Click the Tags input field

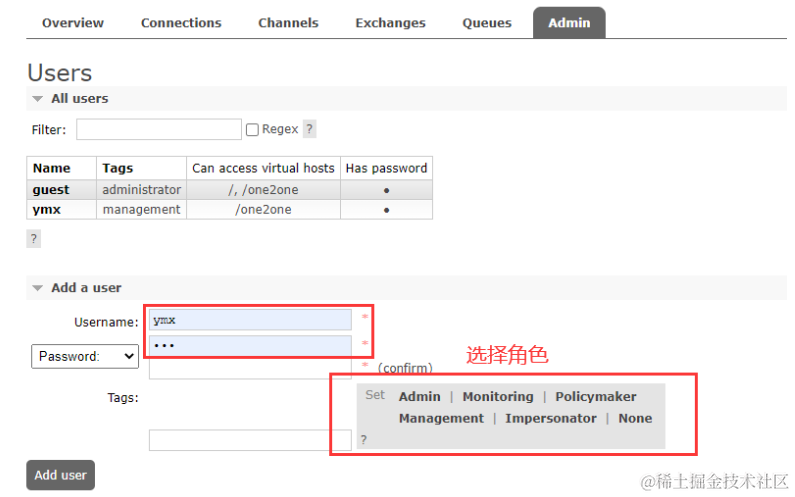tap(250, 440)
